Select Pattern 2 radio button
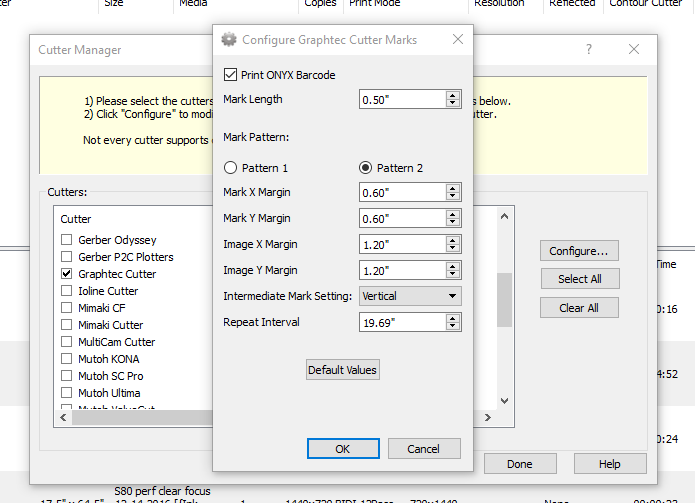 click(365, 168)
